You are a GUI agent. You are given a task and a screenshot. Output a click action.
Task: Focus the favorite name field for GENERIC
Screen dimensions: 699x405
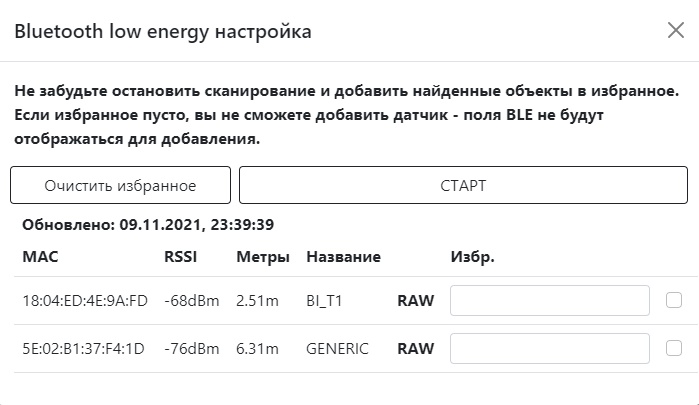tap(550, 348)
